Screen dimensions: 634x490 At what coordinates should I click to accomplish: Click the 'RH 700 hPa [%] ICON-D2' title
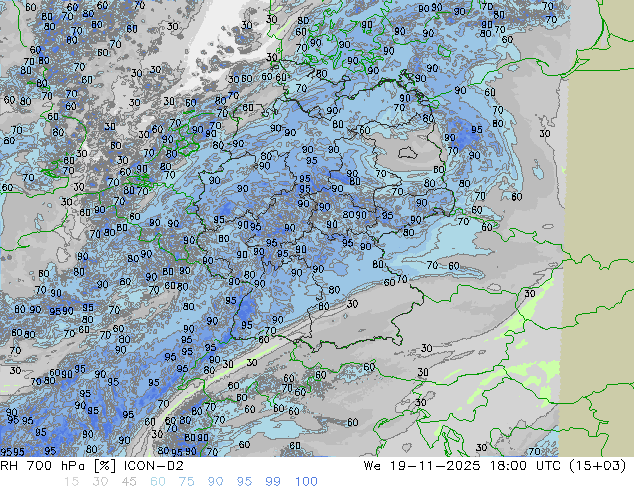coord(92,466)
